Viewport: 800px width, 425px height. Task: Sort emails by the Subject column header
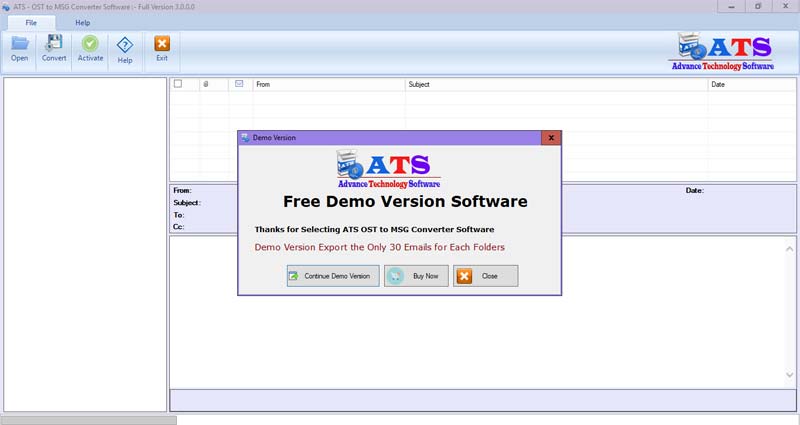[556, 84]
